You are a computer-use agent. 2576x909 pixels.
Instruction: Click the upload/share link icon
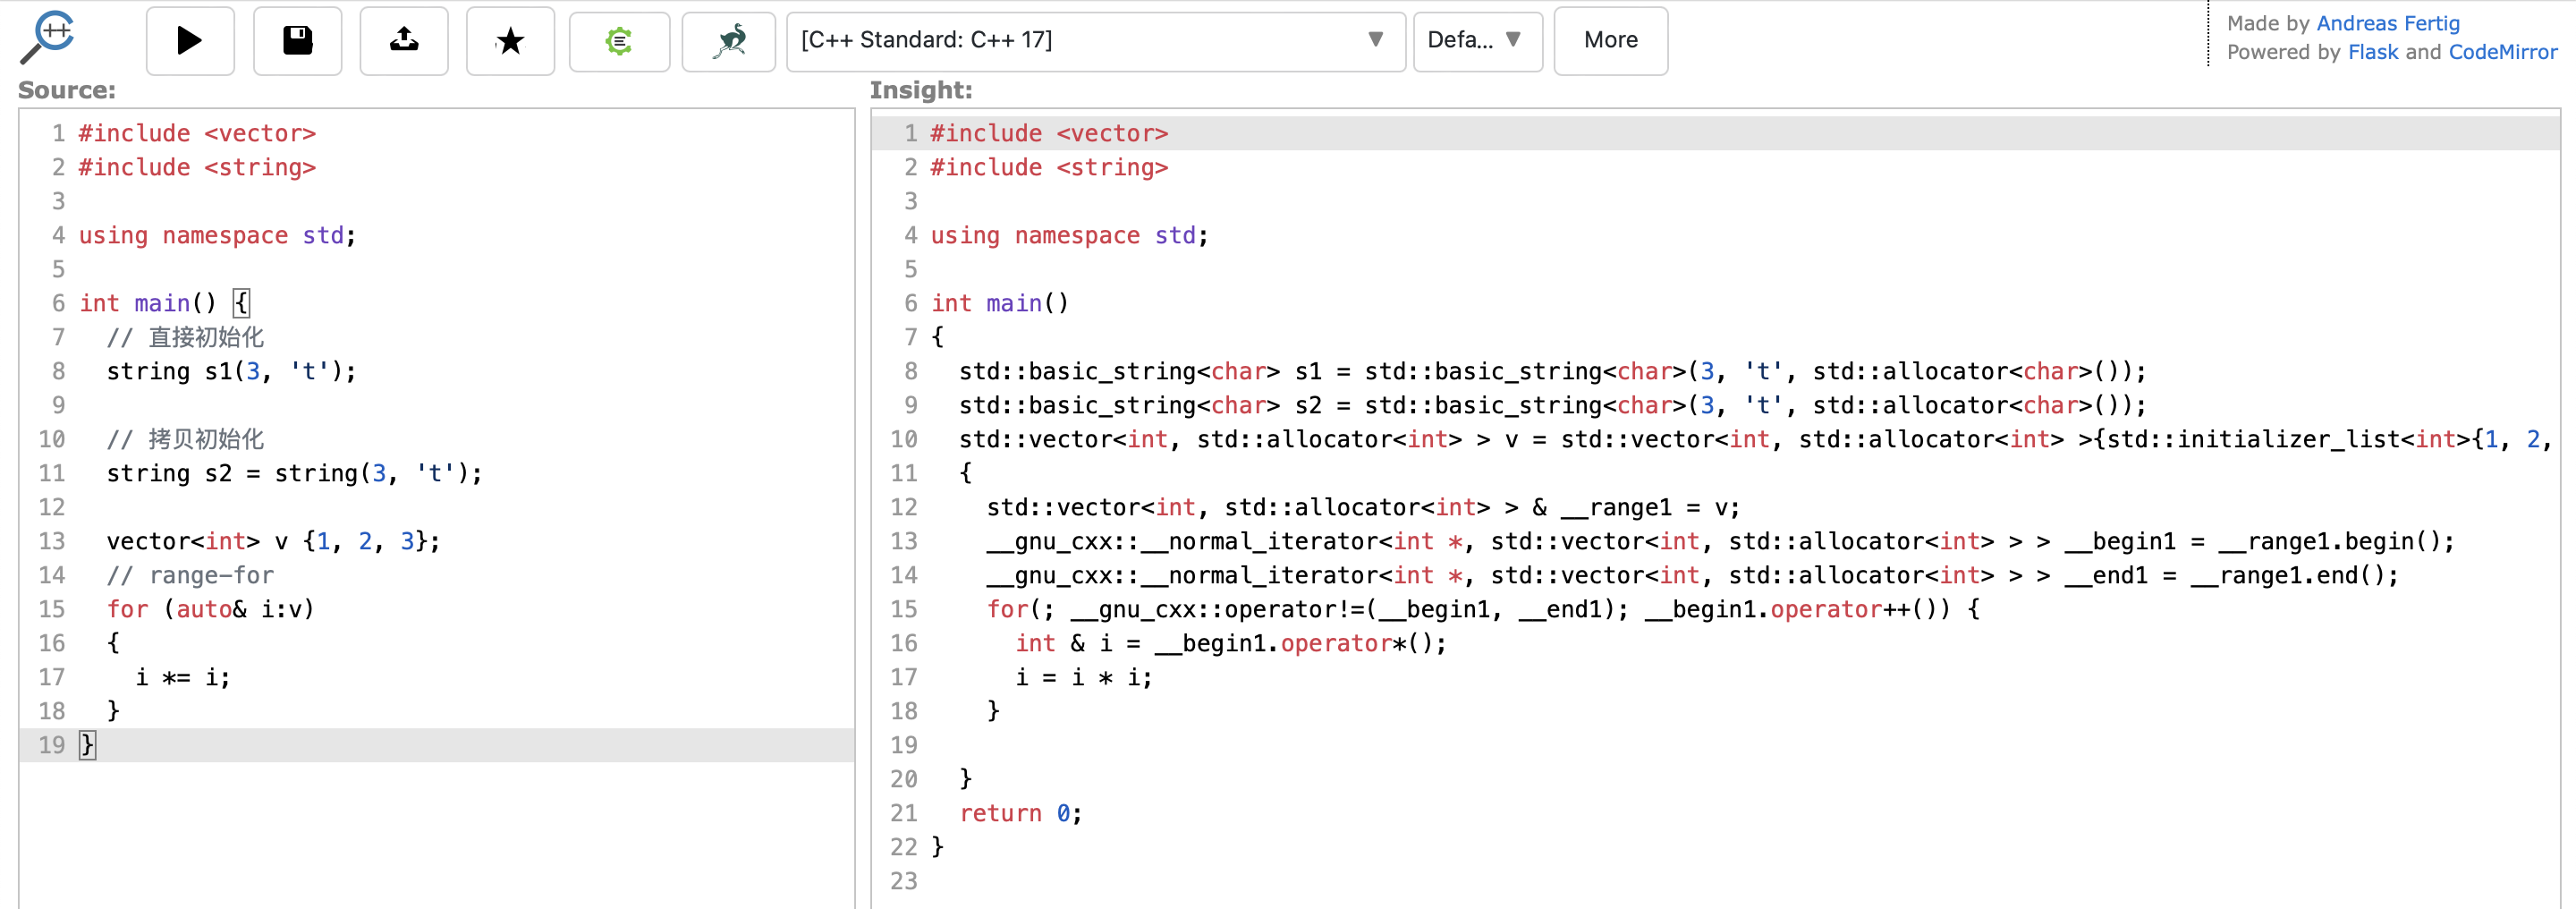pos(404,40)
